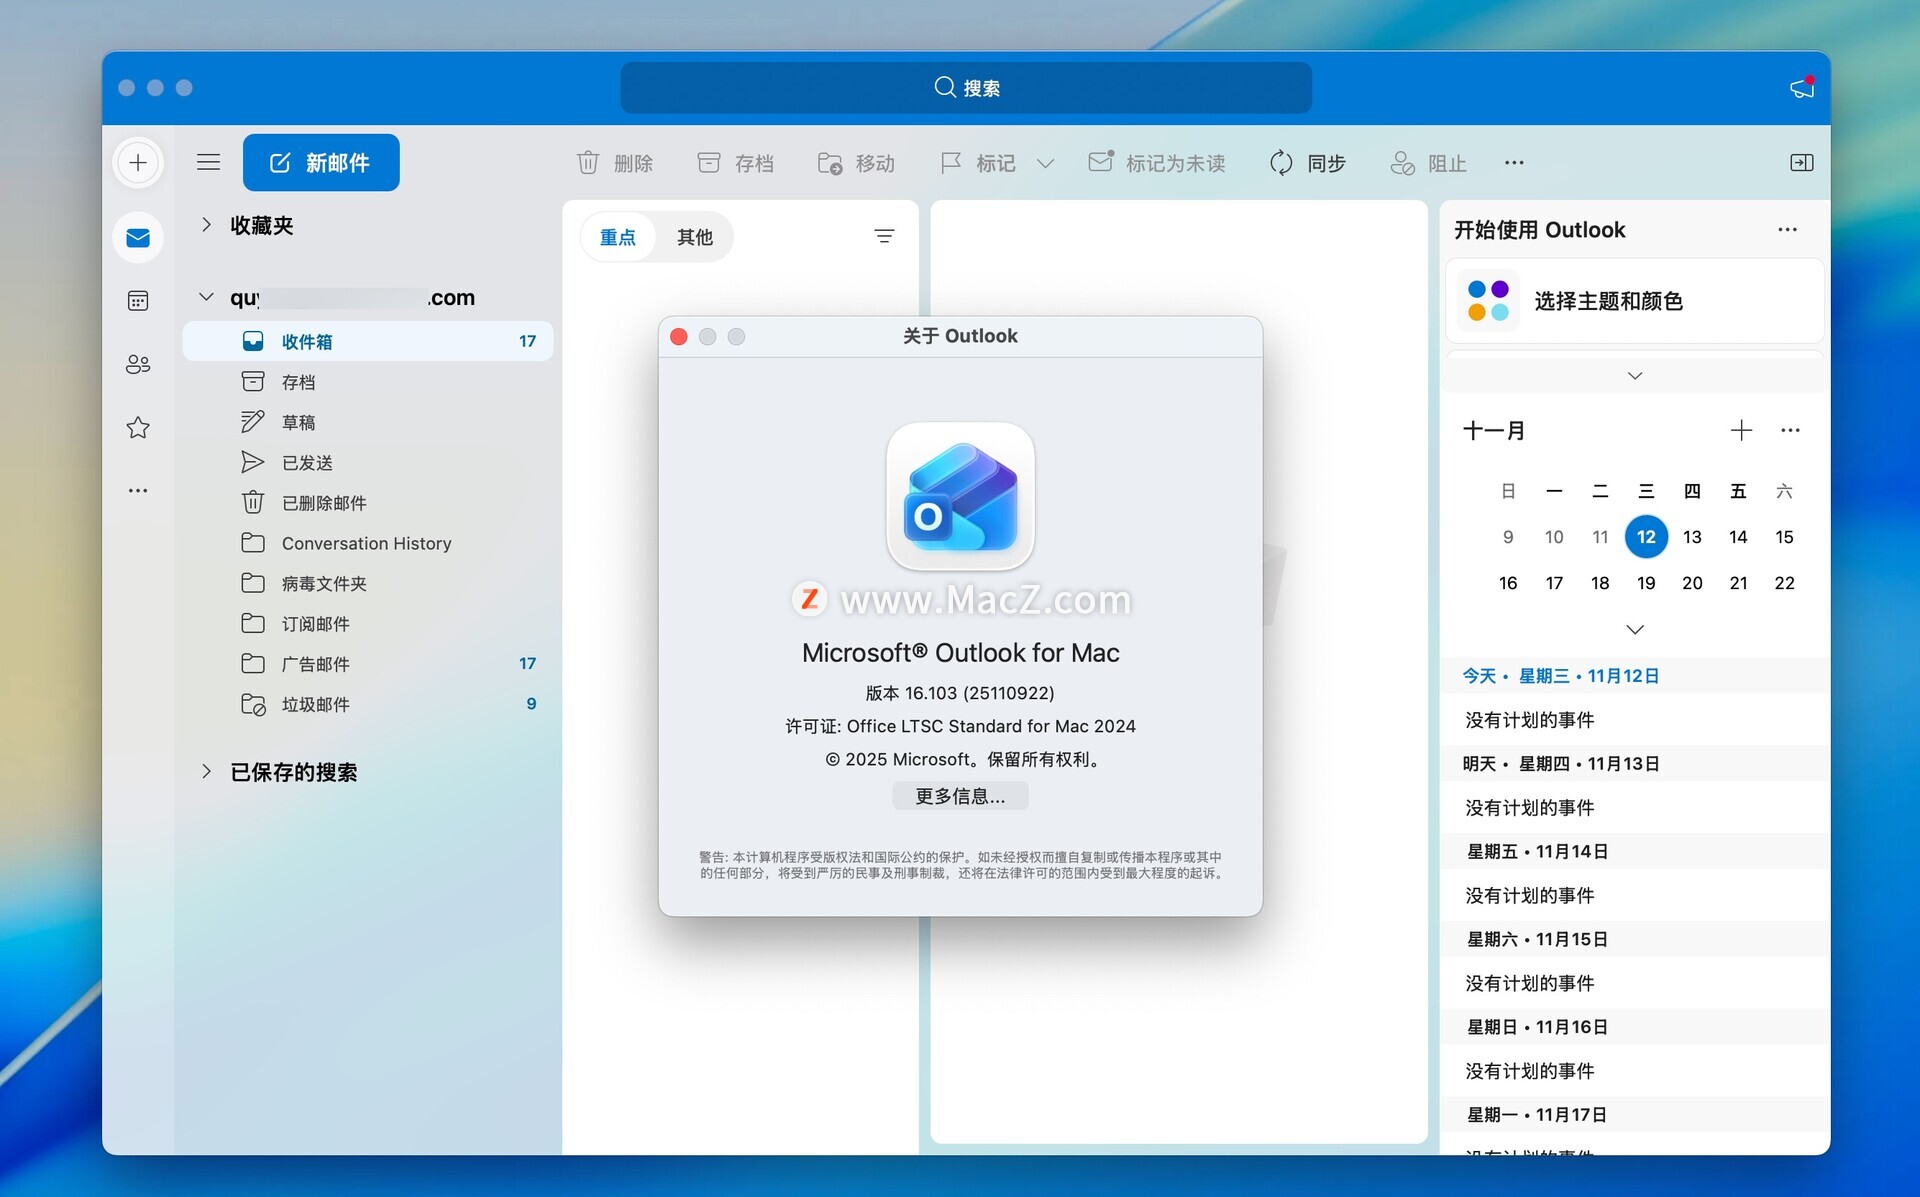Switch to the 其他 tab
Viewport: 1920px width, 1197px height.
pos(694,237)
